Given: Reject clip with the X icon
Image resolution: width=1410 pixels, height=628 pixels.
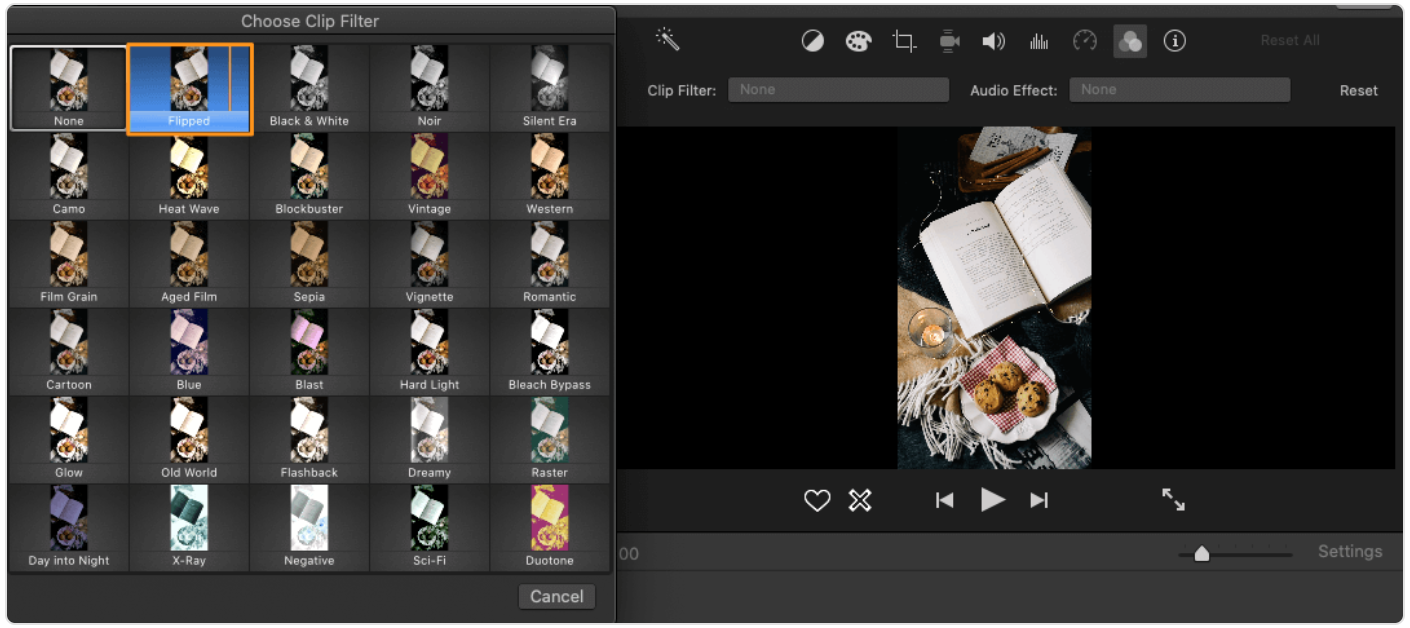Looking at the screenshot, I should click(x=860, y=501).
